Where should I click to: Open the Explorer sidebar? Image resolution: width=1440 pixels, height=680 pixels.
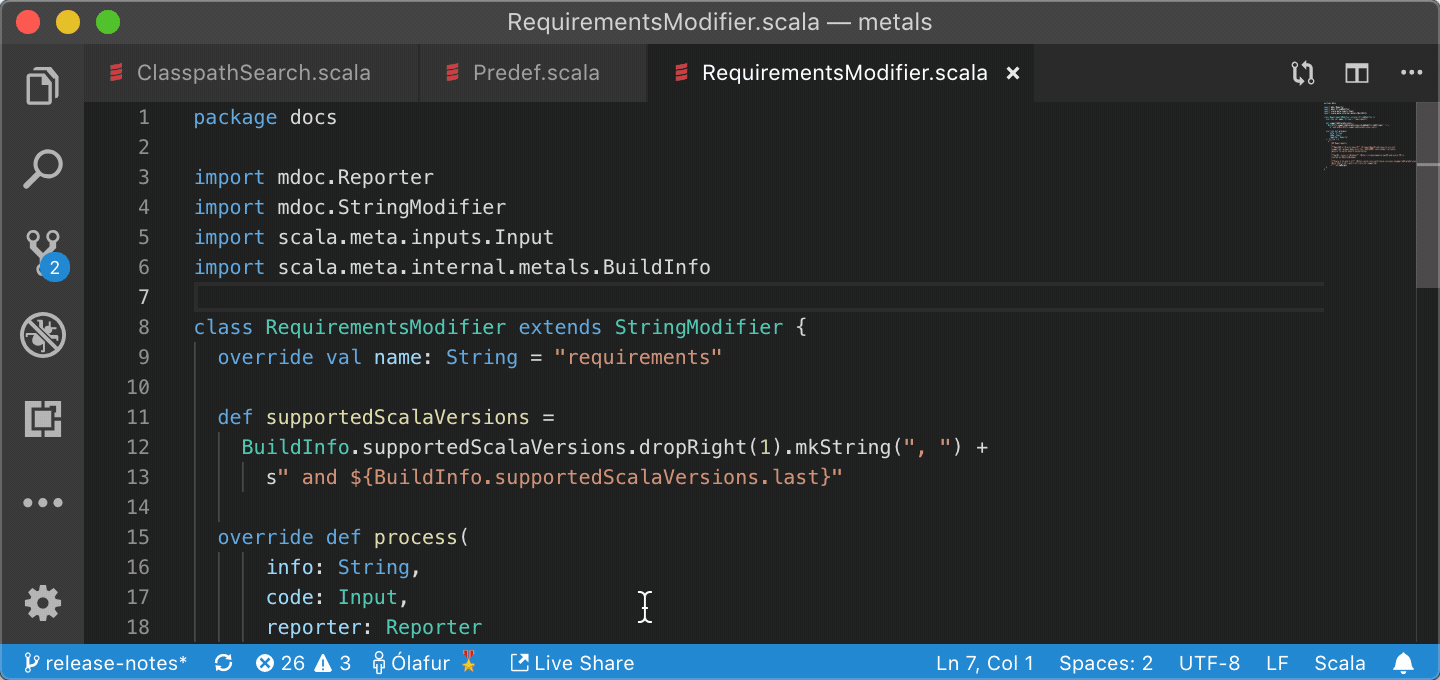42,86
